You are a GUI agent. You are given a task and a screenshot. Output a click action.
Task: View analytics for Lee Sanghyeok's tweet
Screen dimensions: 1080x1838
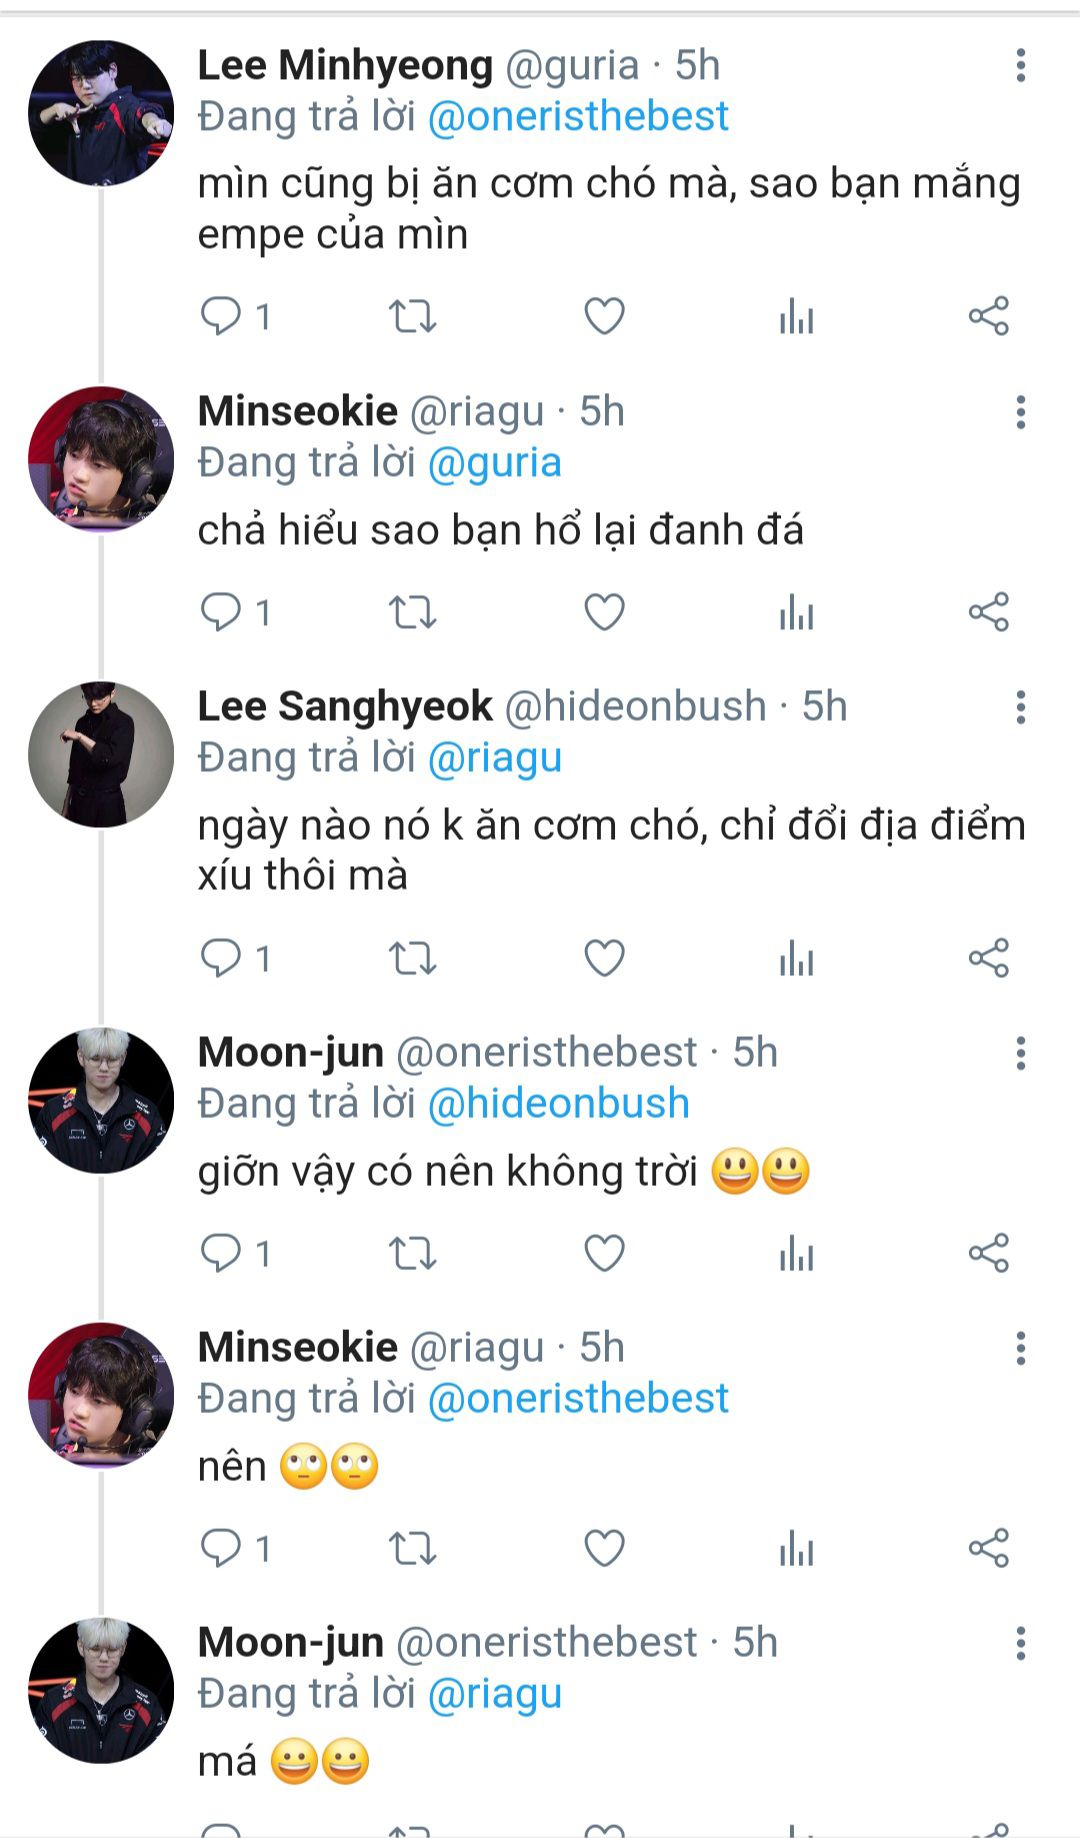(x=796, y=958)
